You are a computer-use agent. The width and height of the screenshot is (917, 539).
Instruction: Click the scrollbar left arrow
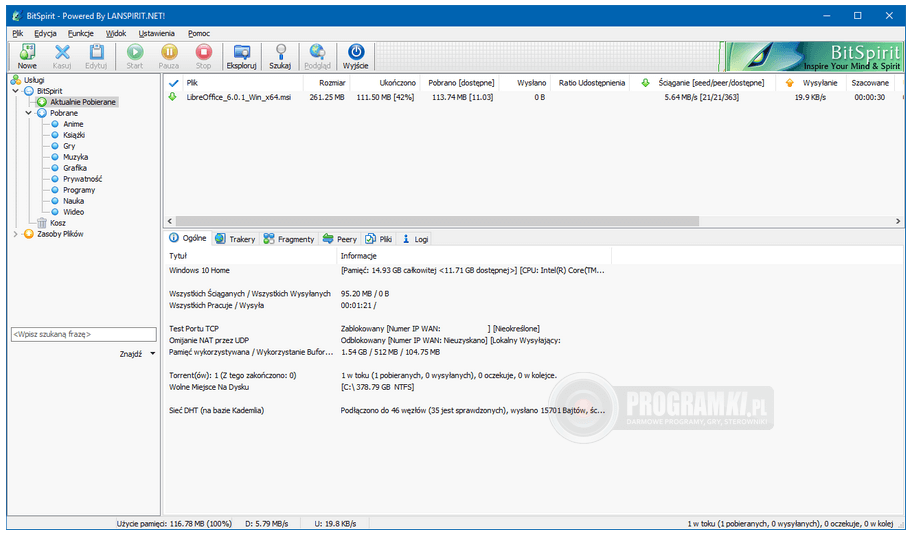170,221
